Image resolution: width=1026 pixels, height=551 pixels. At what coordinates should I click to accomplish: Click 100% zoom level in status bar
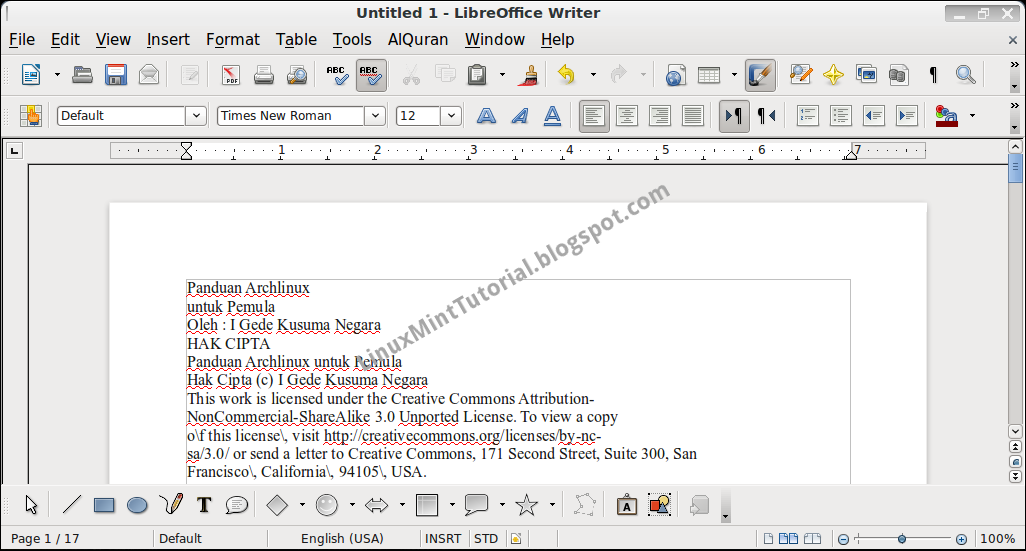coord(997,539)
